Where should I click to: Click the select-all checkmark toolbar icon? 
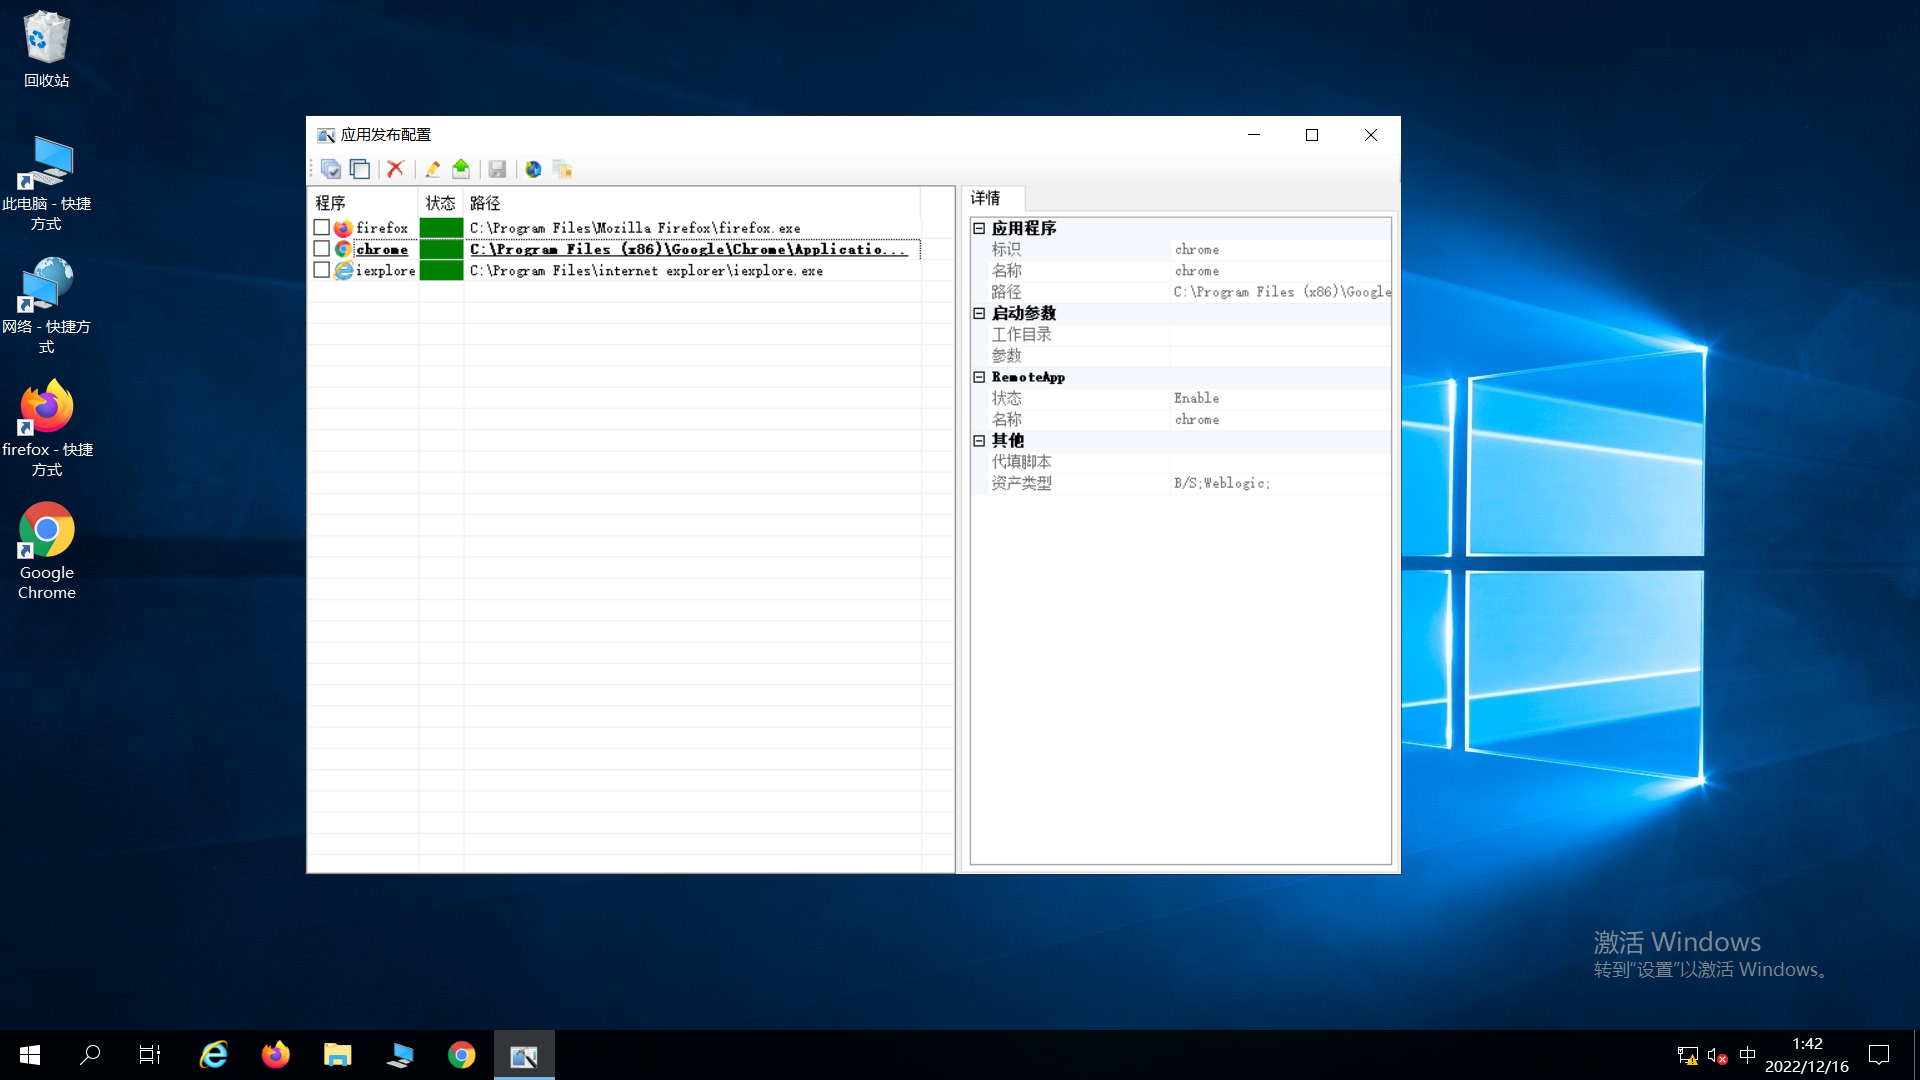point(331,169)
